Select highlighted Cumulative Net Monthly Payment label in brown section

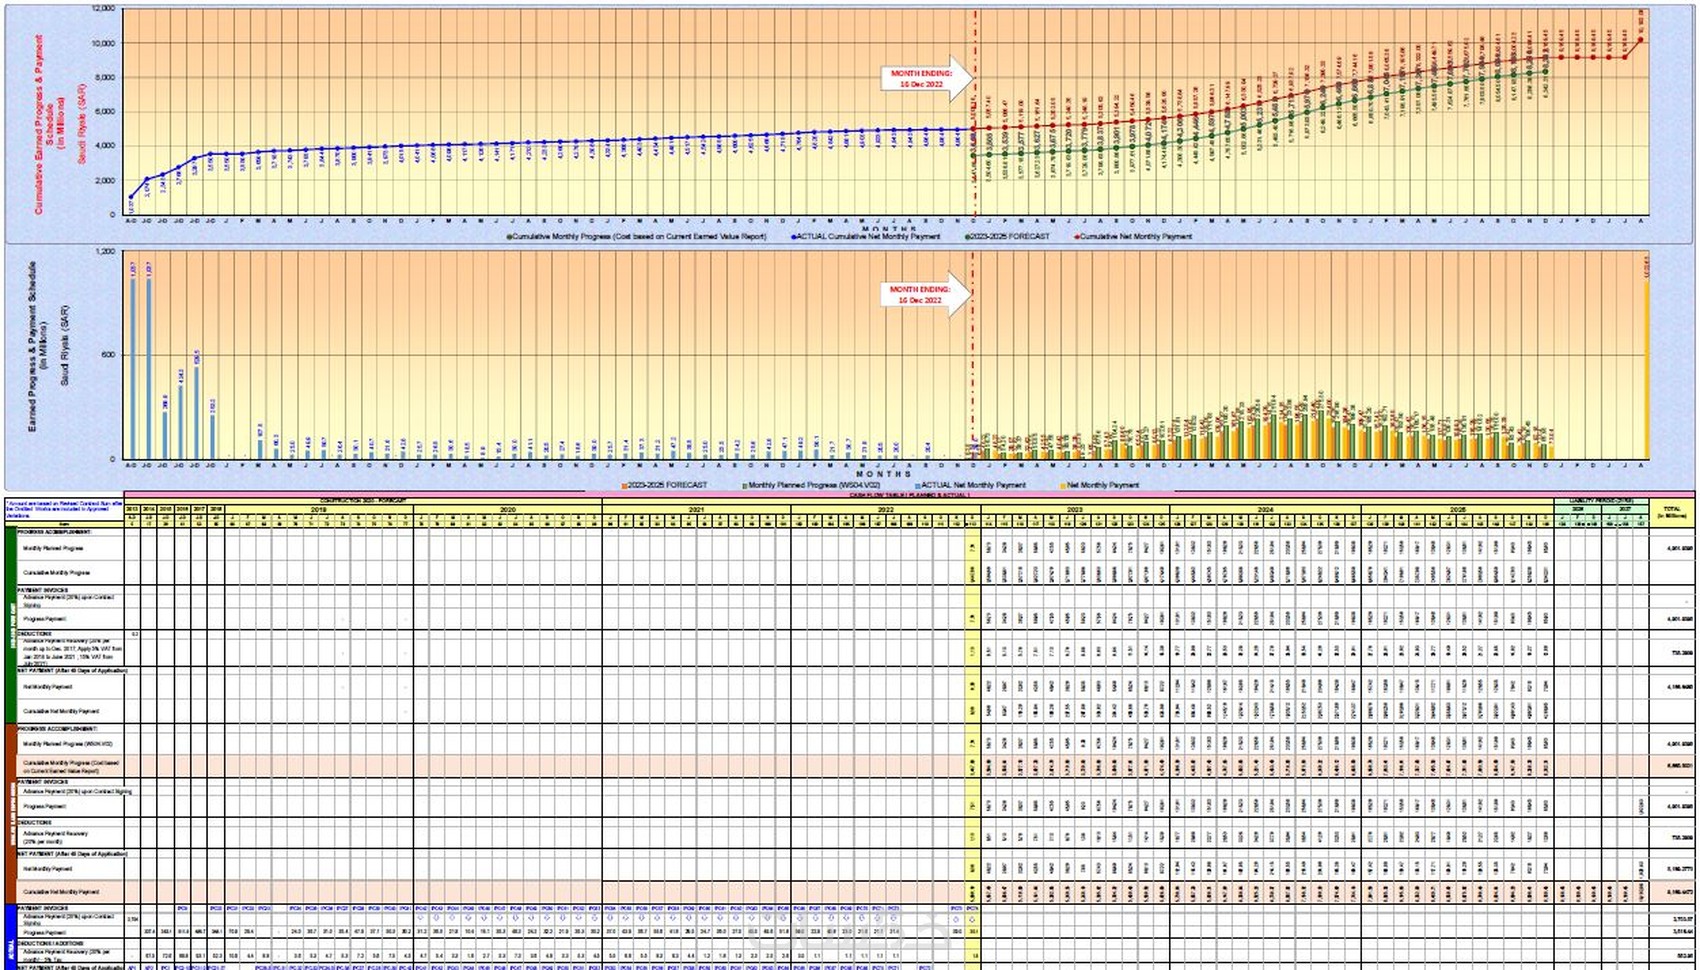click(61, 892)
